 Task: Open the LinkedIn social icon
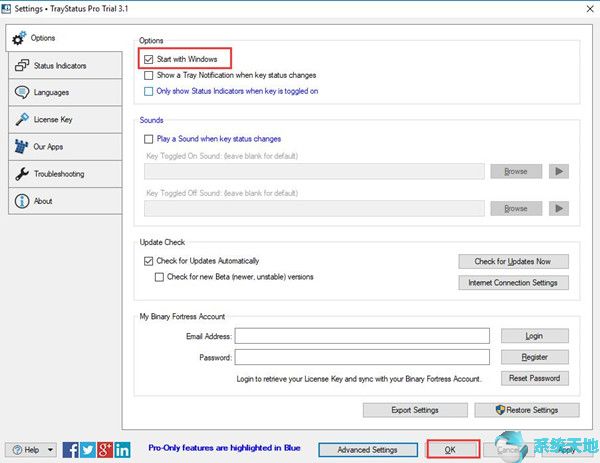(x=122, y=450)
